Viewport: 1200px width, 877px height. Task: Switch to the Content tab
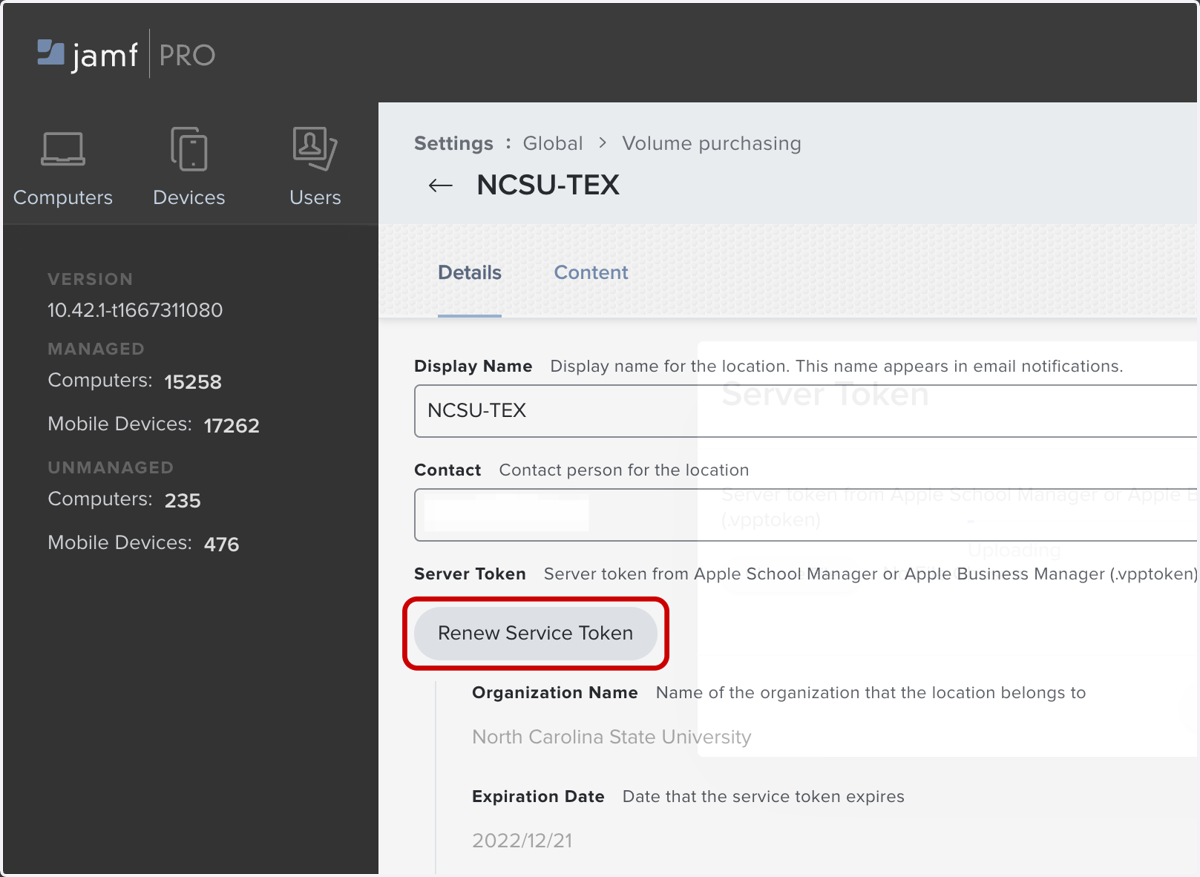591,272
